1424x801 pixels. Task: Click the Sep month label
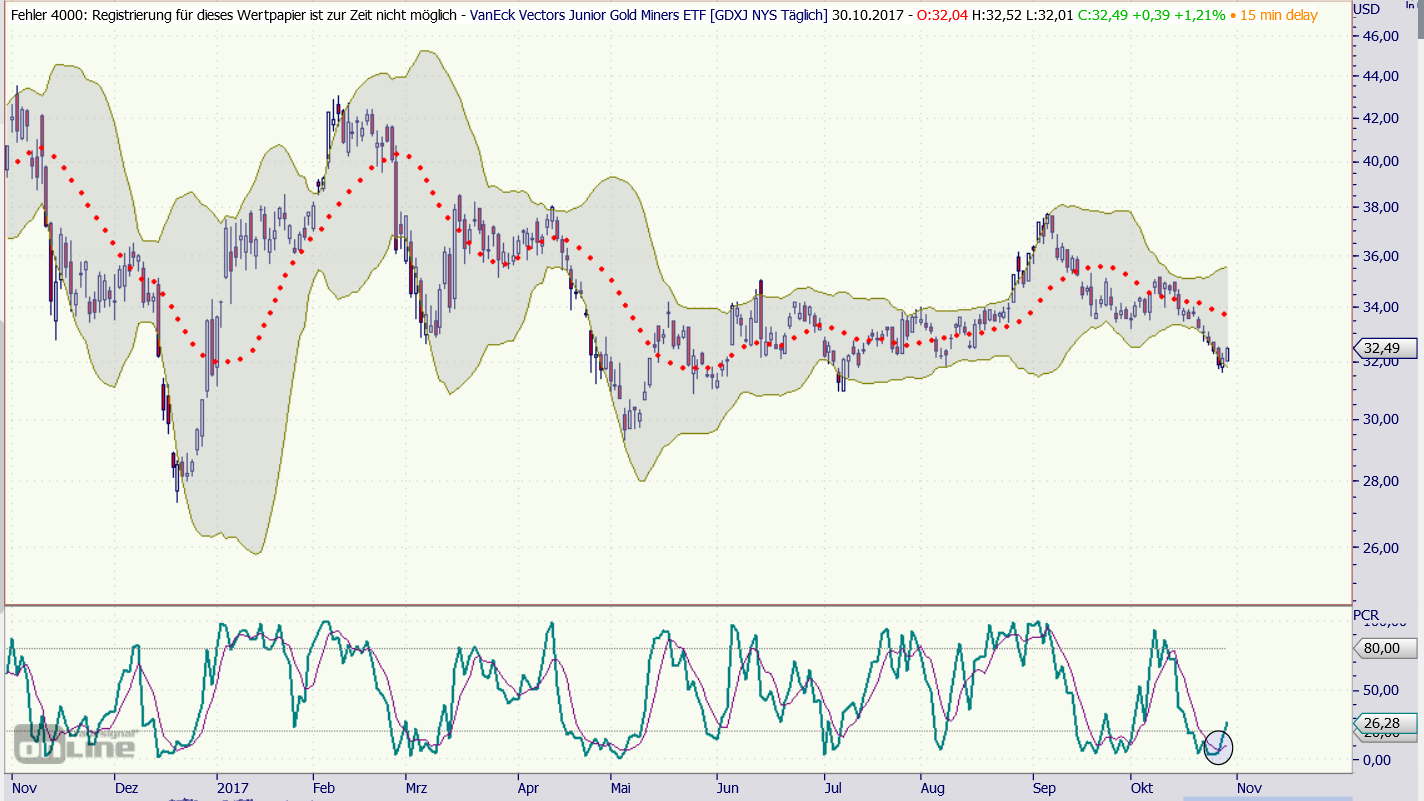pyautogui.click(x=1043, y=788)
